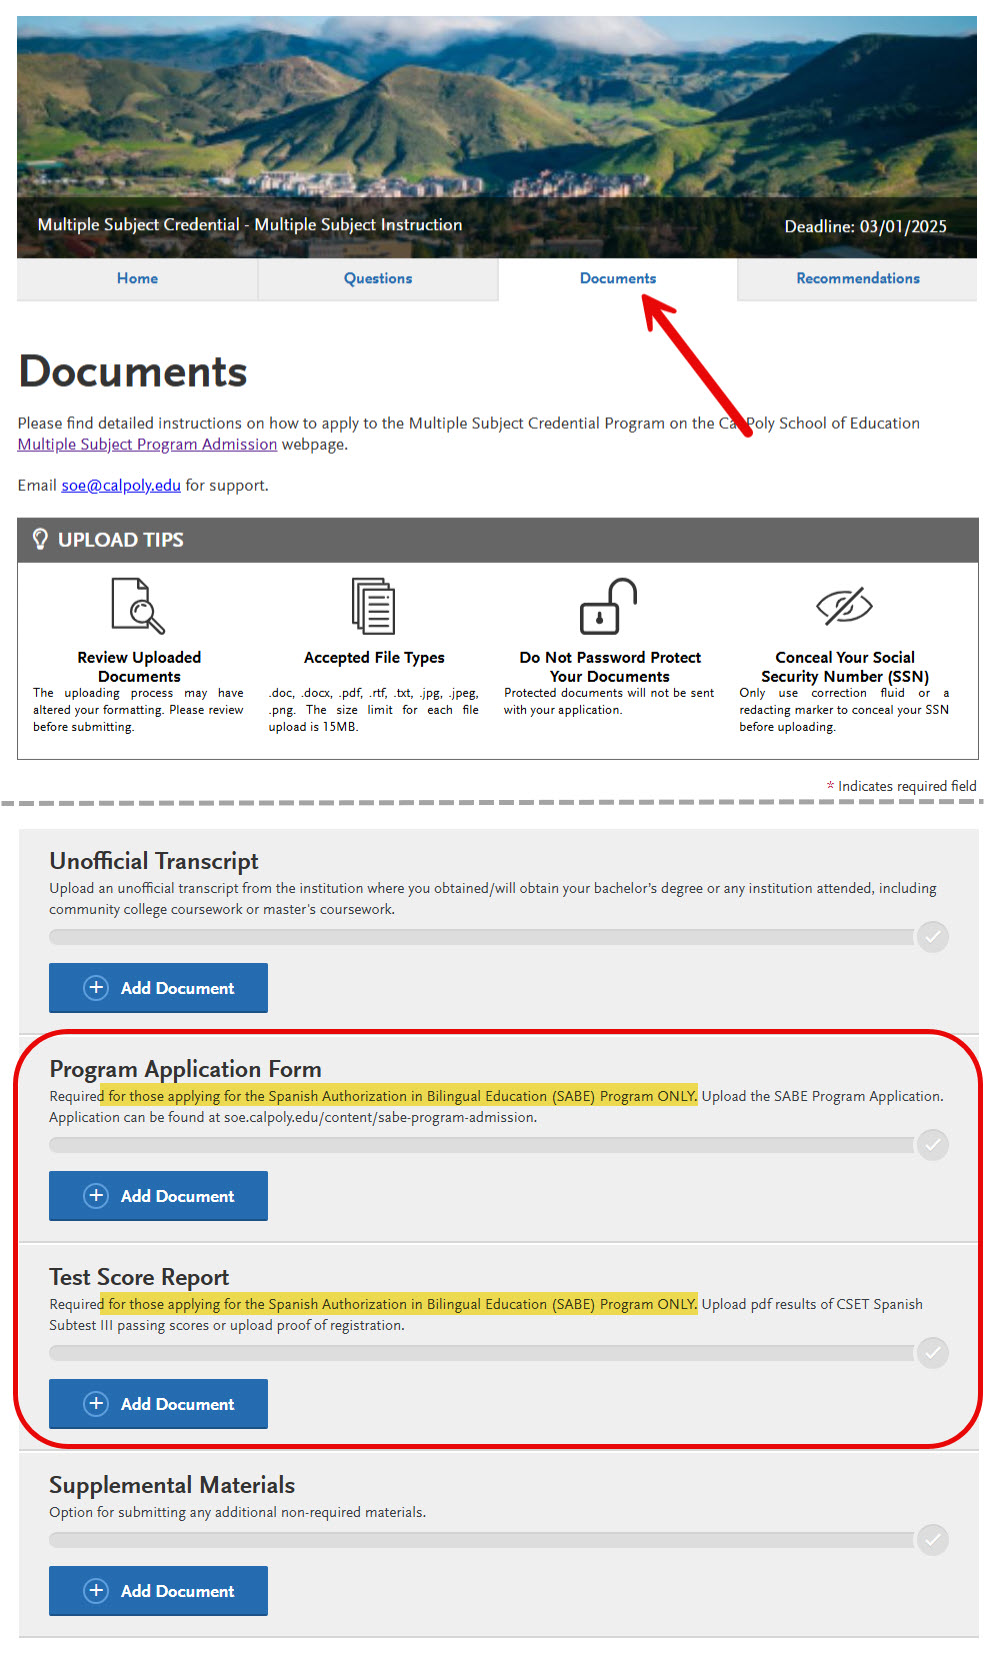Click the Accepted File Types stacked pages icon
993x1656 pixels.
click(x=373, y=605)
